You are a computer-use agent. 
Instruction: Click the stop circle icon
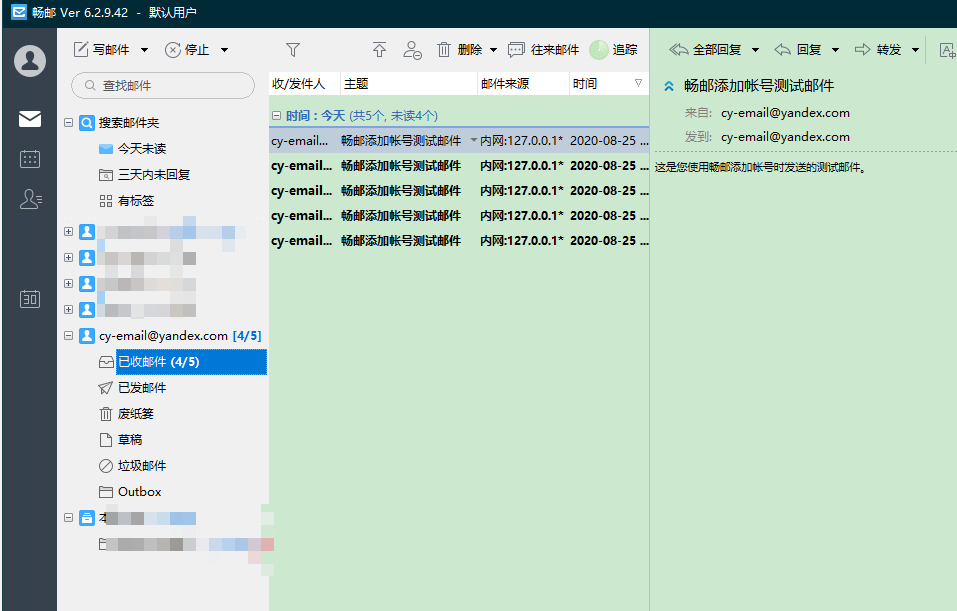coord(173,49)
